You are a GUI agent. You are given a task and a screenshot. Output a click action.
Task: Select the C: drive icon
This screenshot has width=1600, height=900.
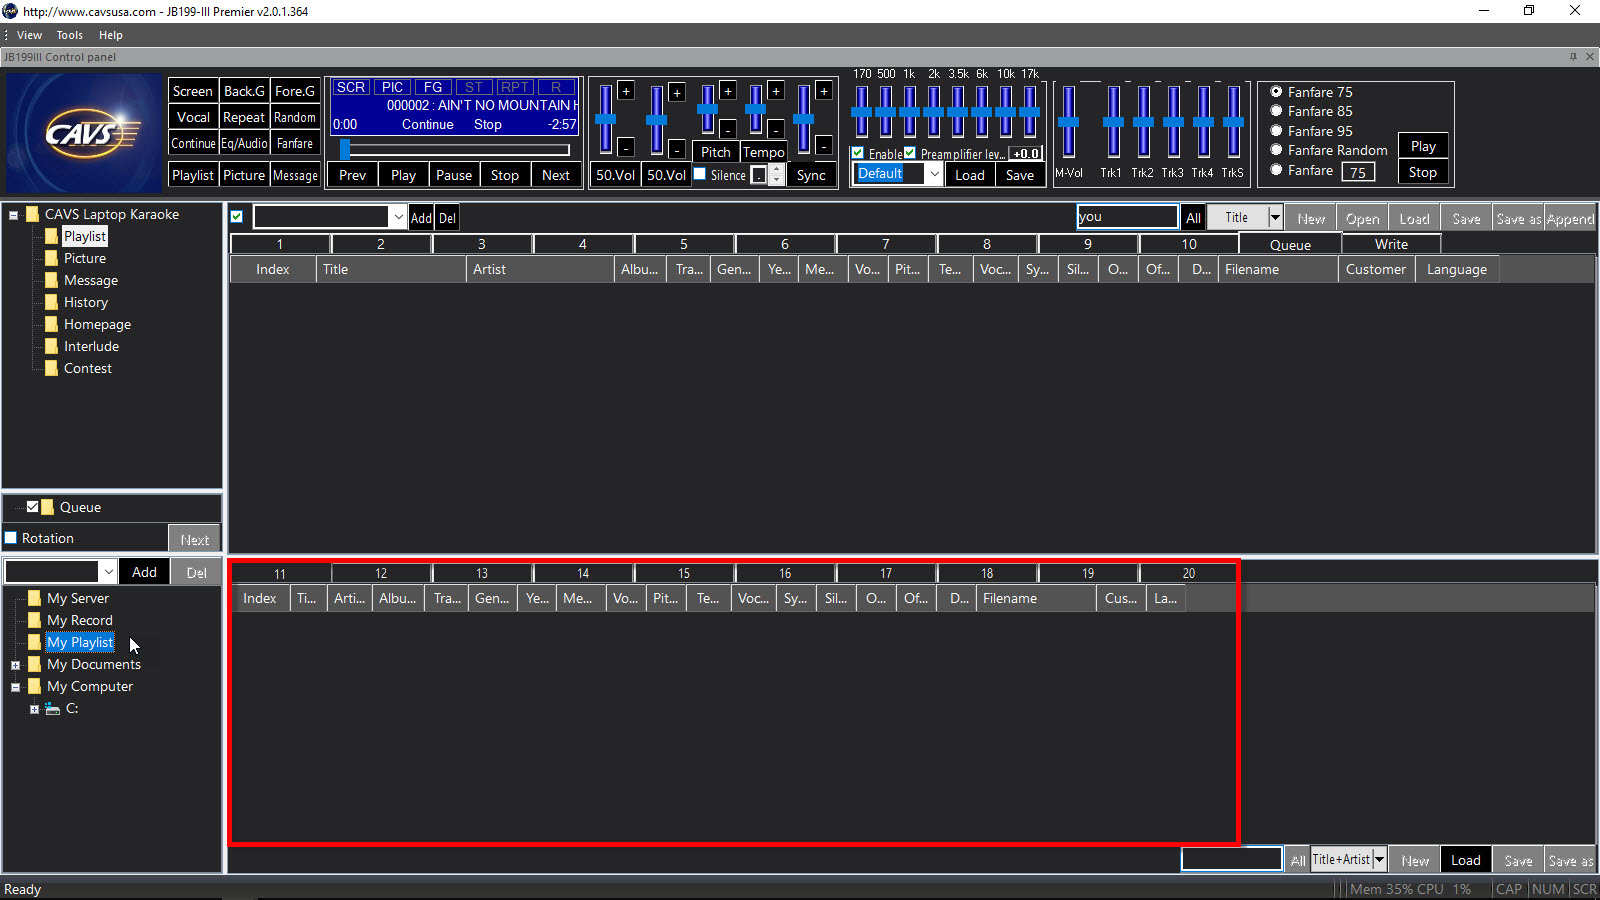(x=53, y=708)
